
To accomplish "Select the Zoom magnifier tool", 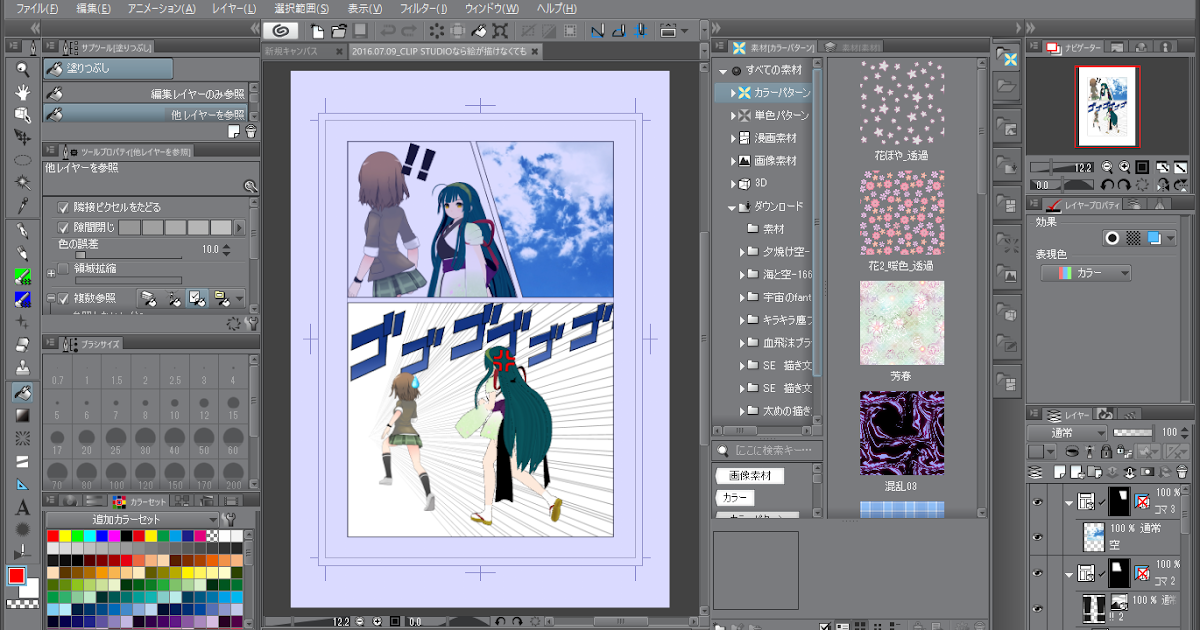I will coord(22,69).
